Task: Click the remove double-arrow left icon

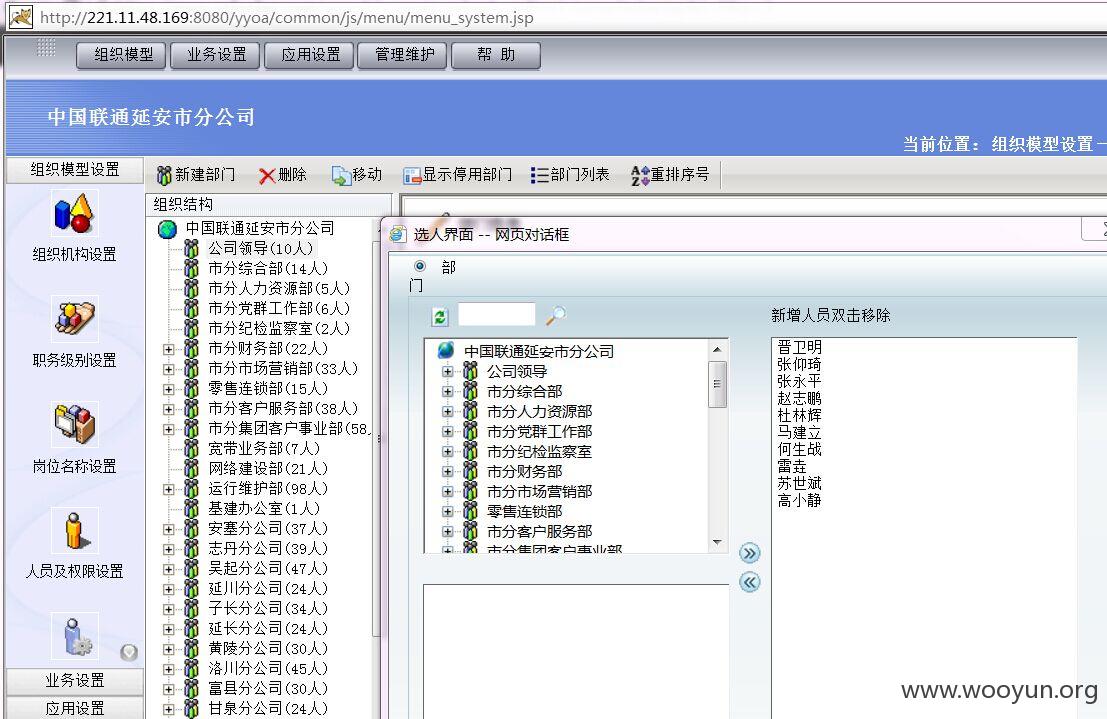Action: [x=750, y=582]
